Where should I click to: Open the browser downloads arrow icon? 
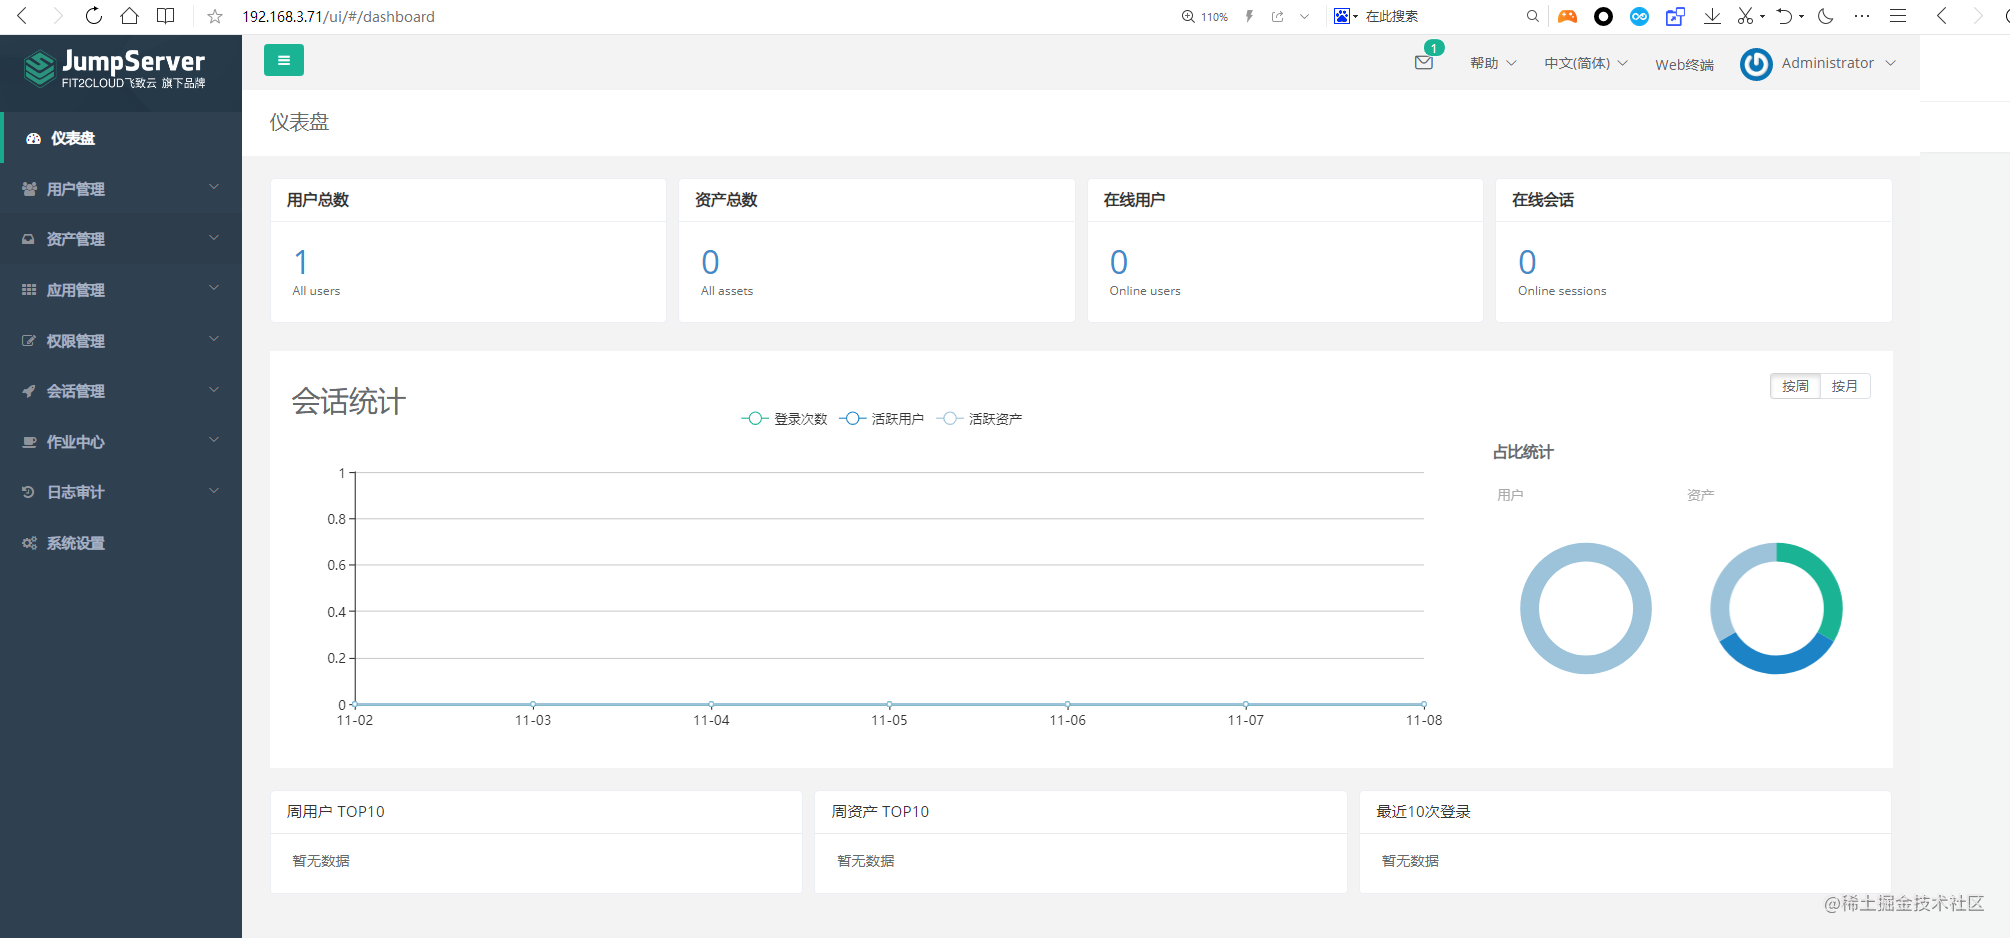tap(1712, 16)
